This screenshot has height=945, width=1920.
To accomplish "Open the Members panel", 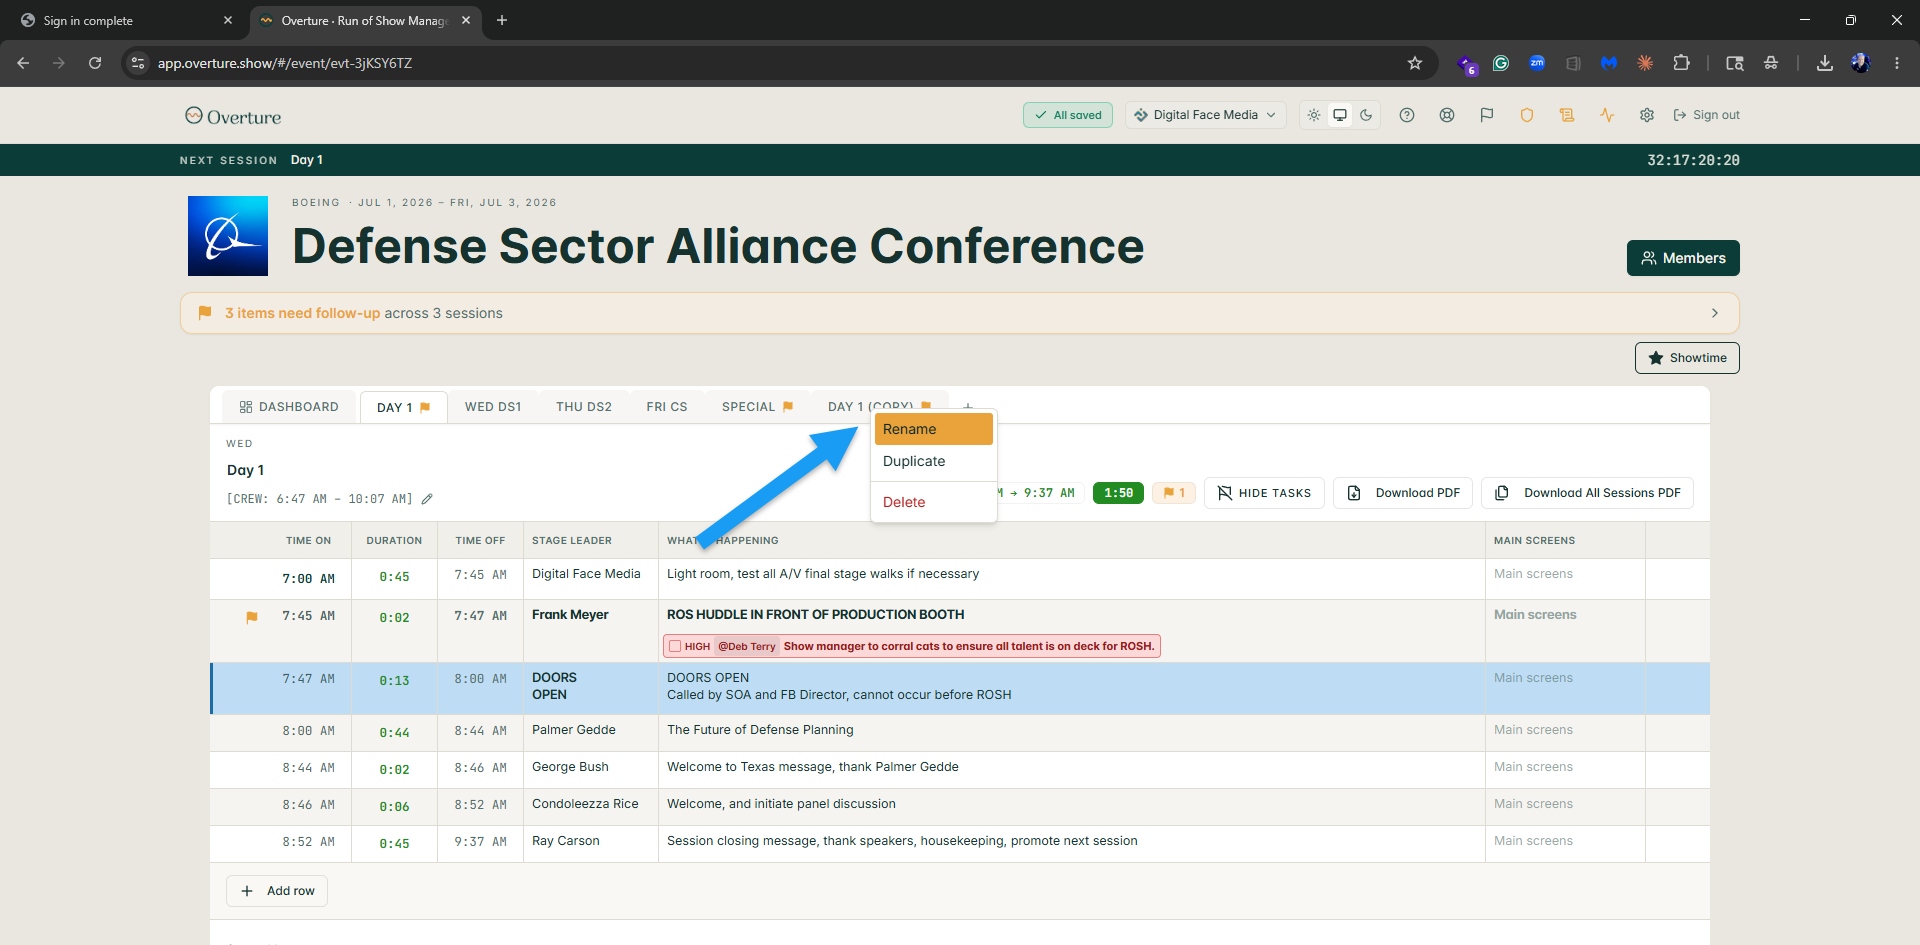I will click(x=1683, y=258).
